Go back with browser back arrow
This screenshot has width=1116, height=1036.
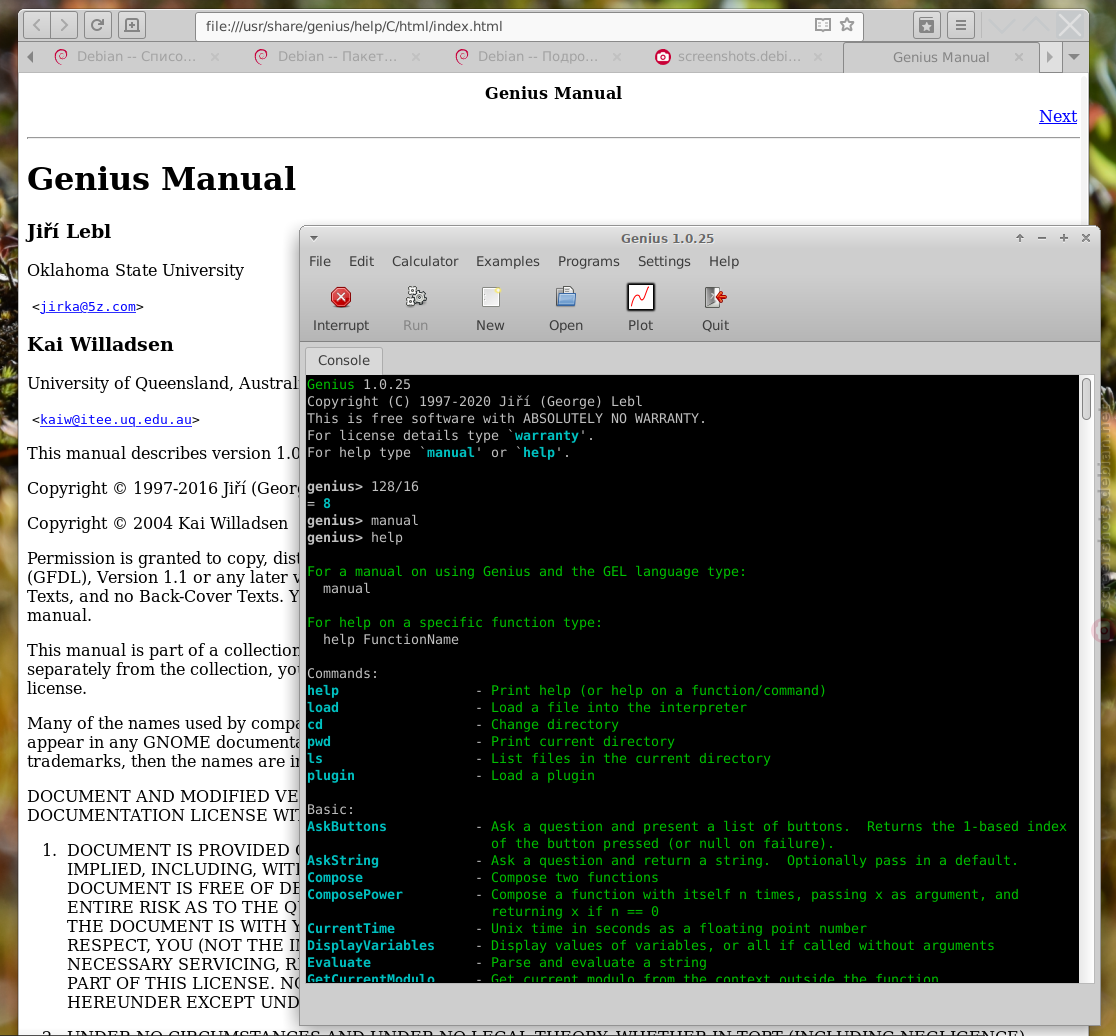[x=37, y=26]
